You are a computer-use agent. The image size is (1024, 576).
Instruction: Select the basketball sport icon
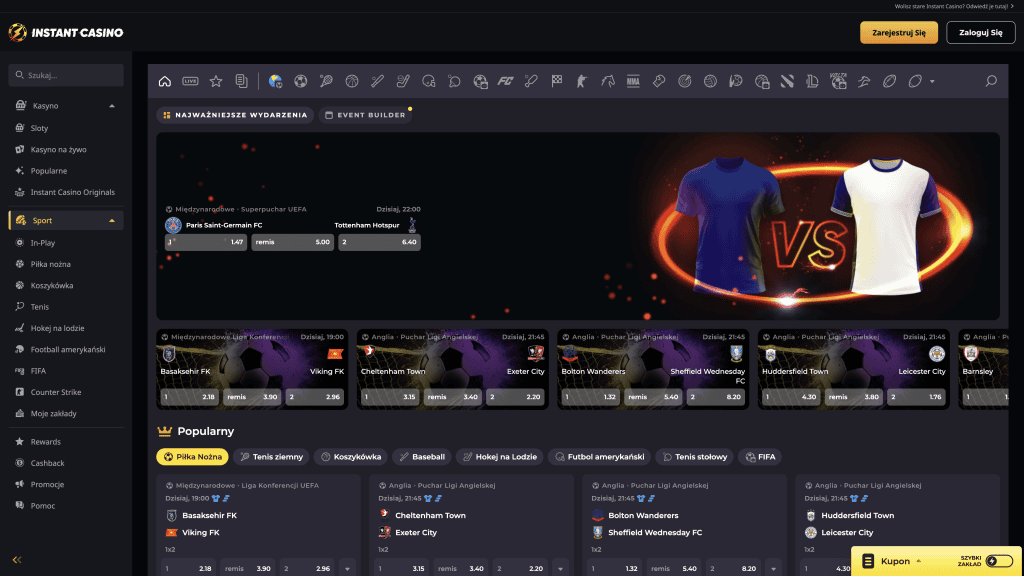(352, 81)
